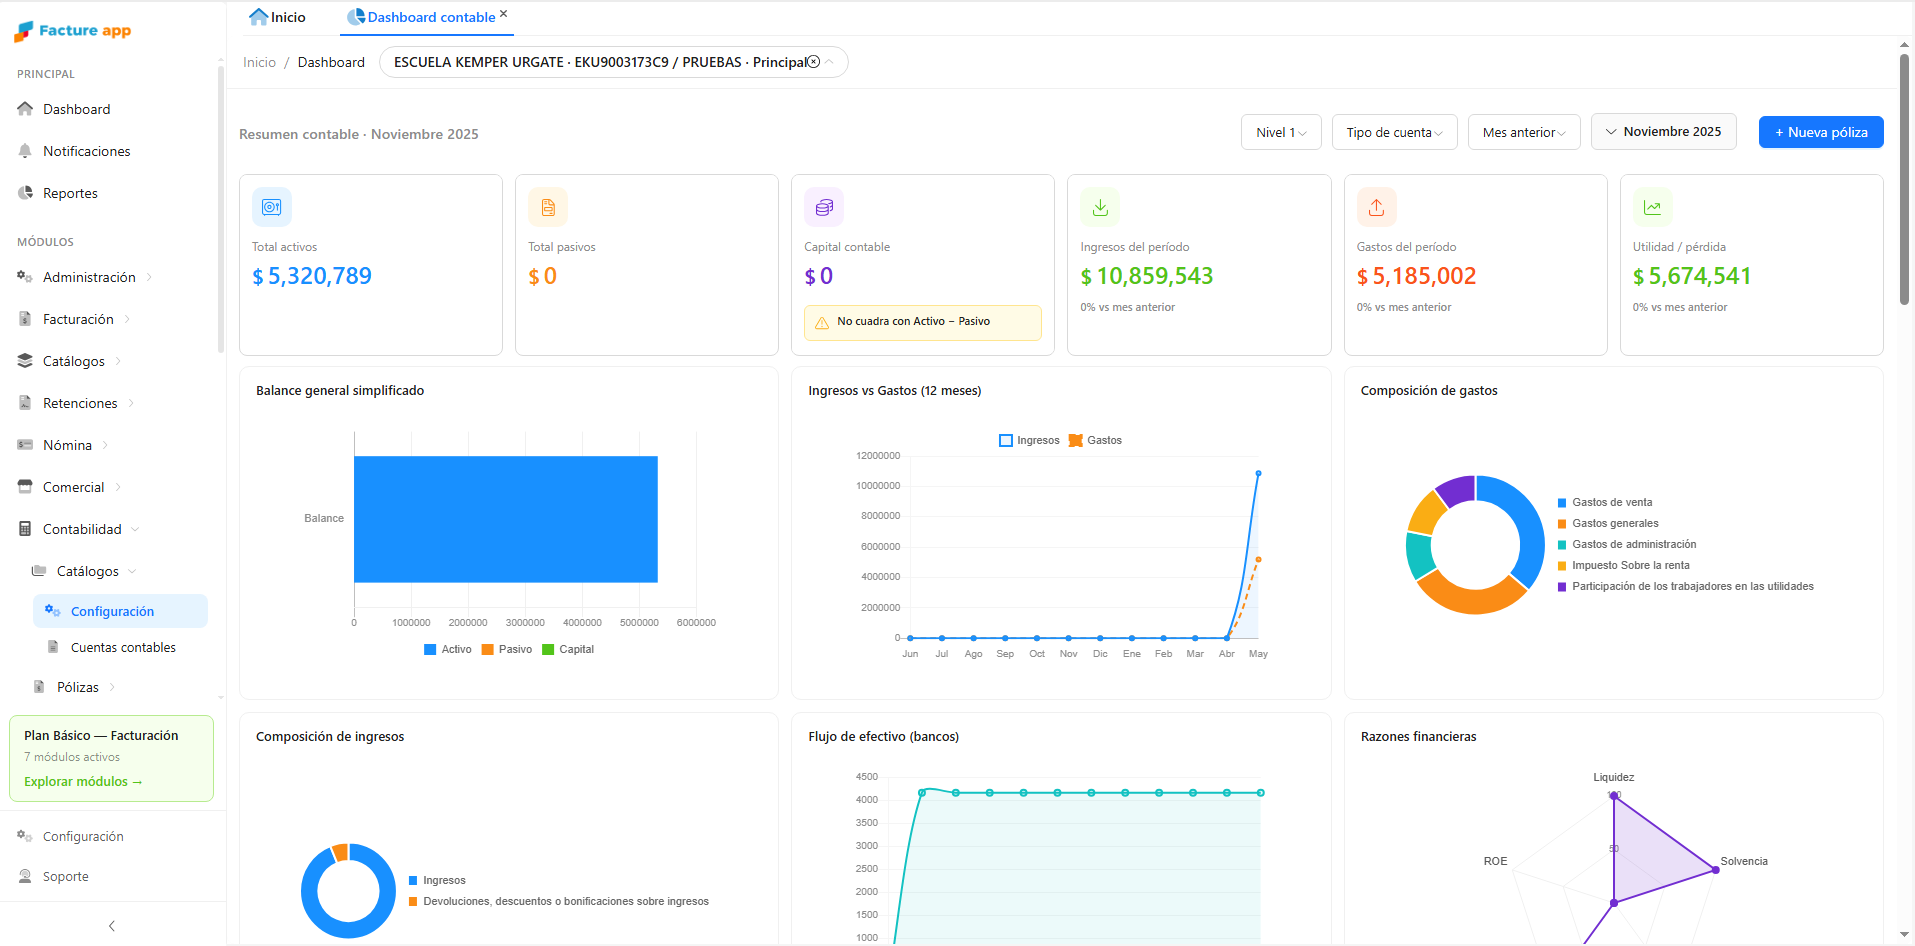
Task: Click the Participación de los trabajadores legend swatch
Action: pos(1562,587)
